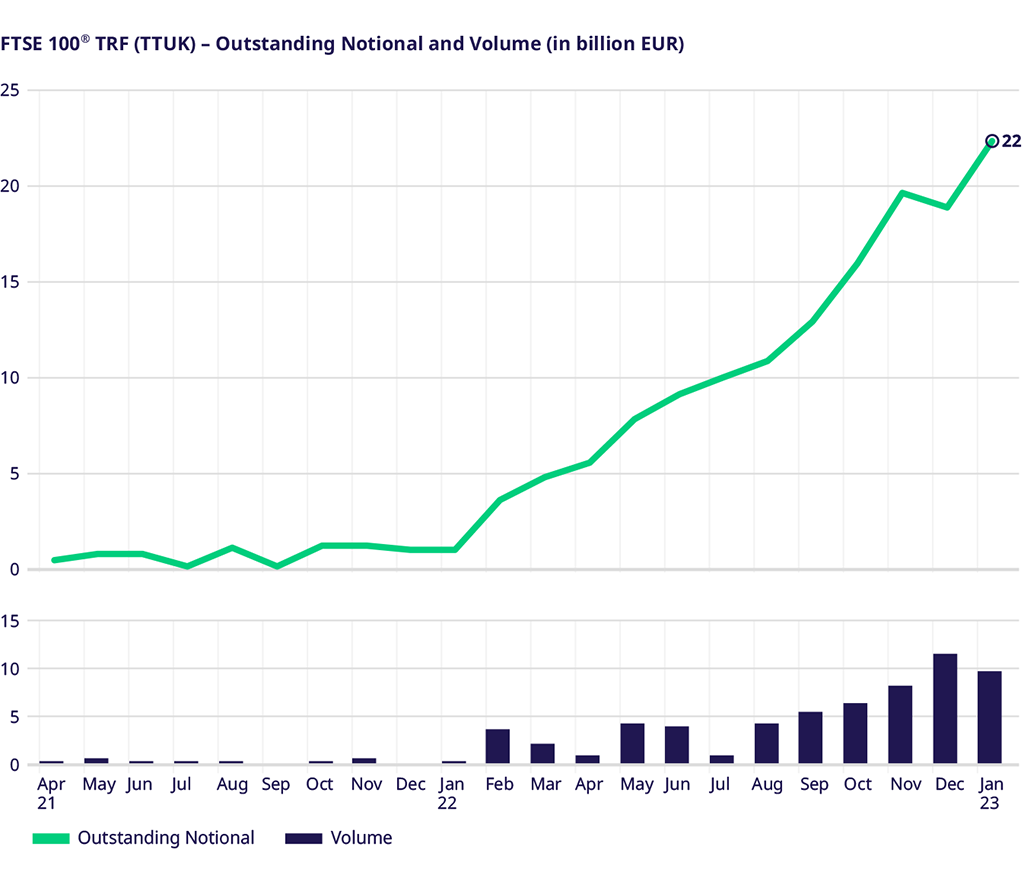
Task: Click the volume bar above Sep 2022
Action: coord(811,738)
